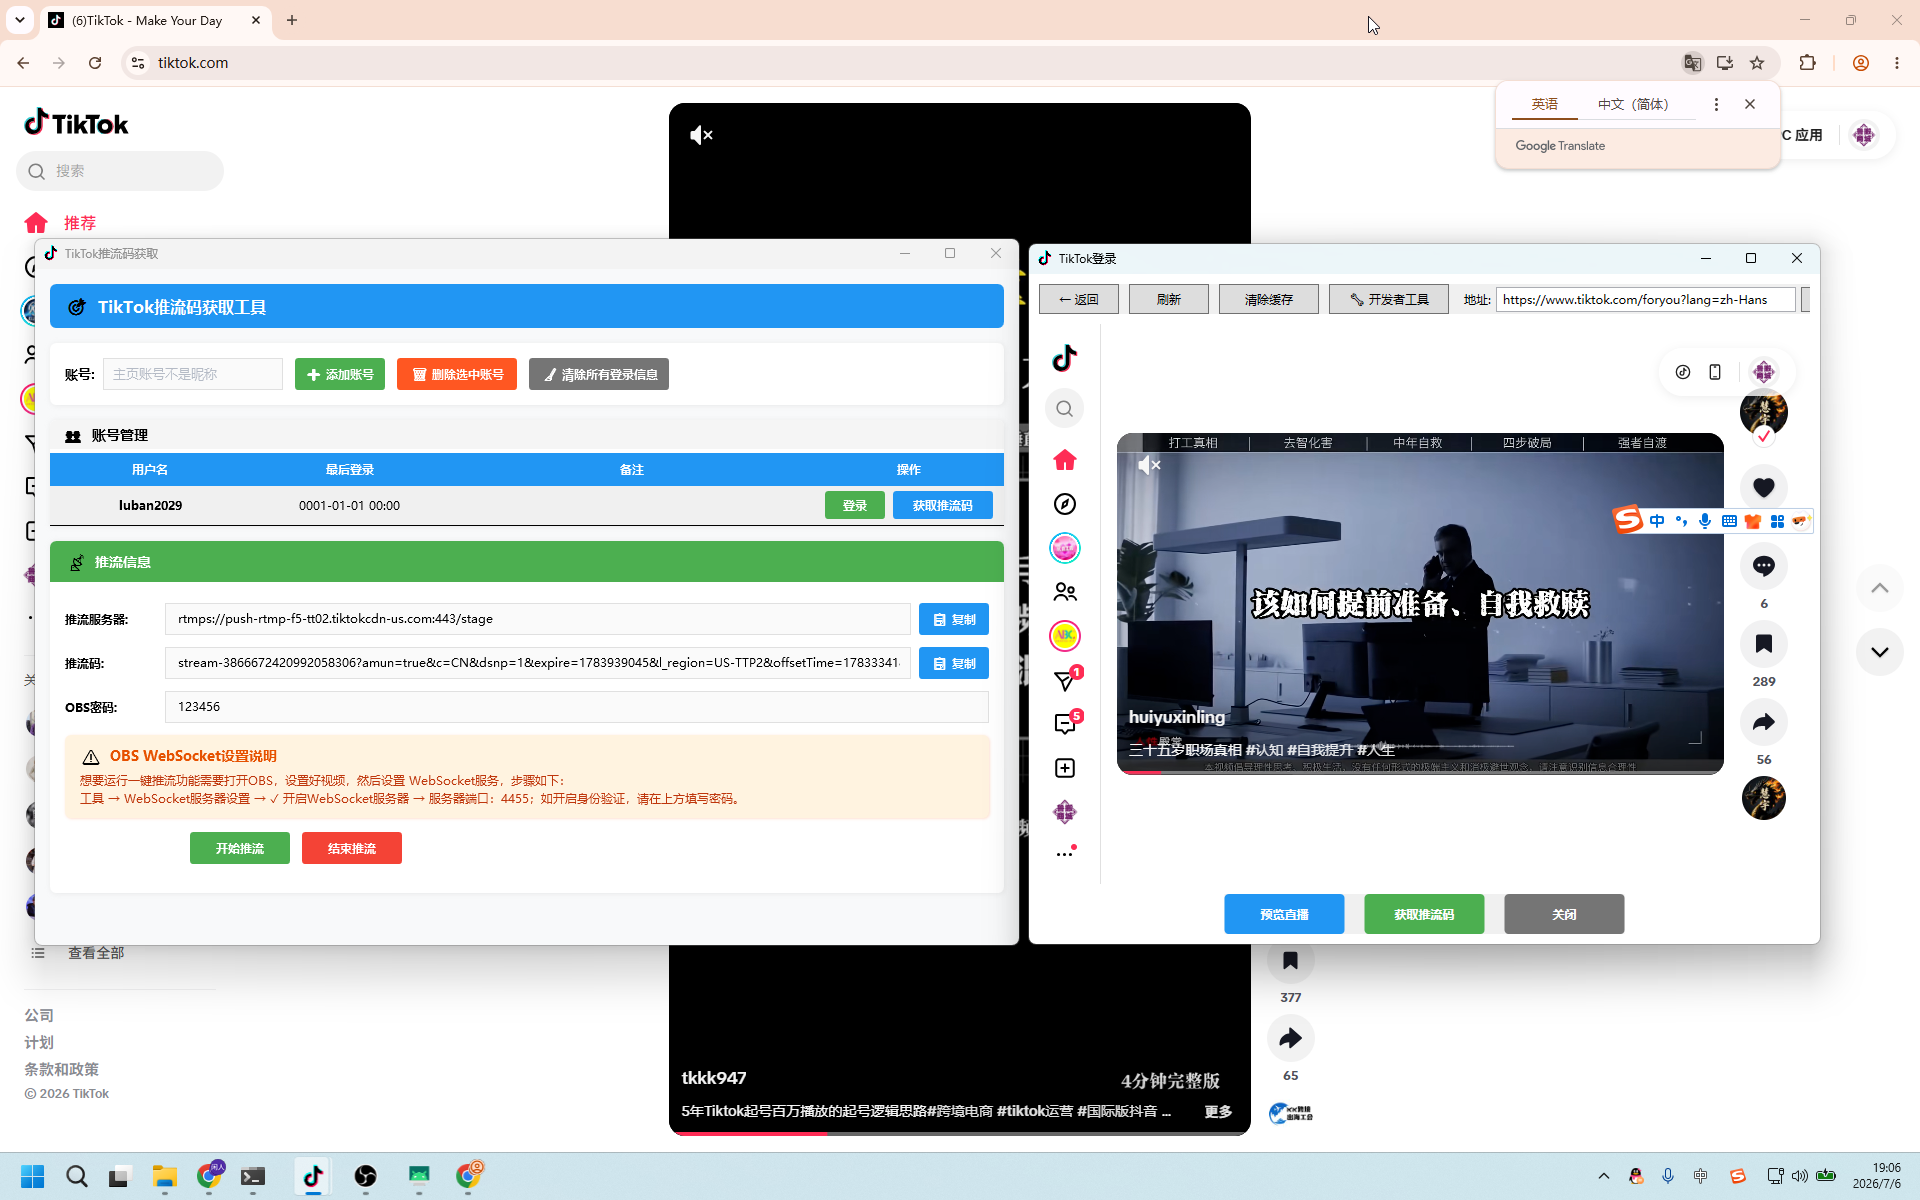Reload the tiktok.com page
Image resolution: width=1920 pixels, height=1200 pixels.
95,63
